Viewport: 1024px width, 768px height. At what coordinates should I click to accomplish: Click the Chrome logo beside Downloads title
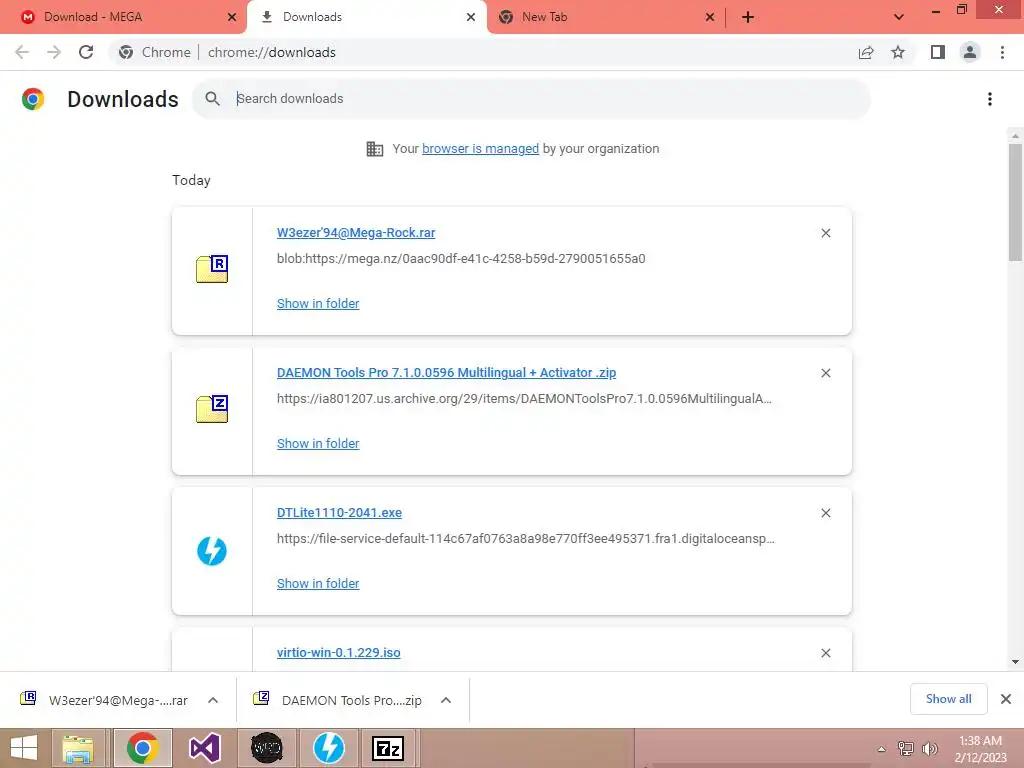33,99
